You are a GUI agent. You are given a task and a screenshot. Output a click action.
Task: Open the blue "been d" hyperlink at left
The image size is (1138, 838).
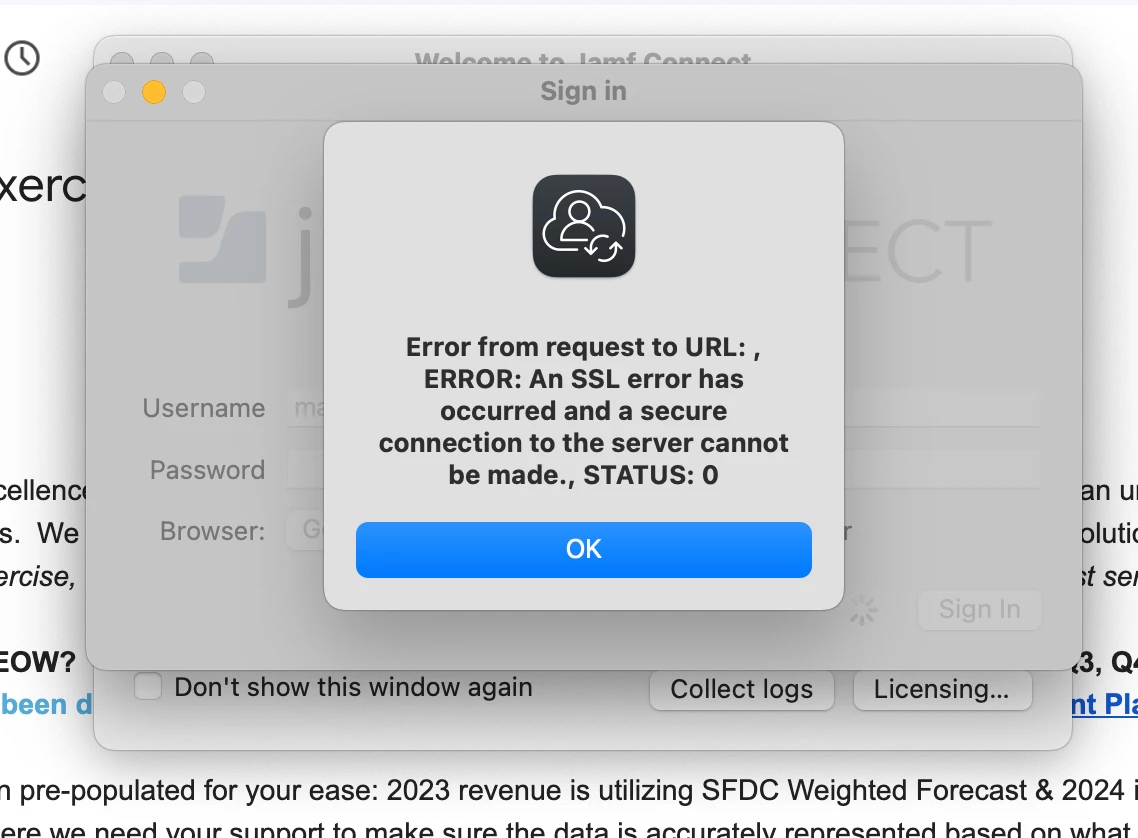(x=46, y=705)
